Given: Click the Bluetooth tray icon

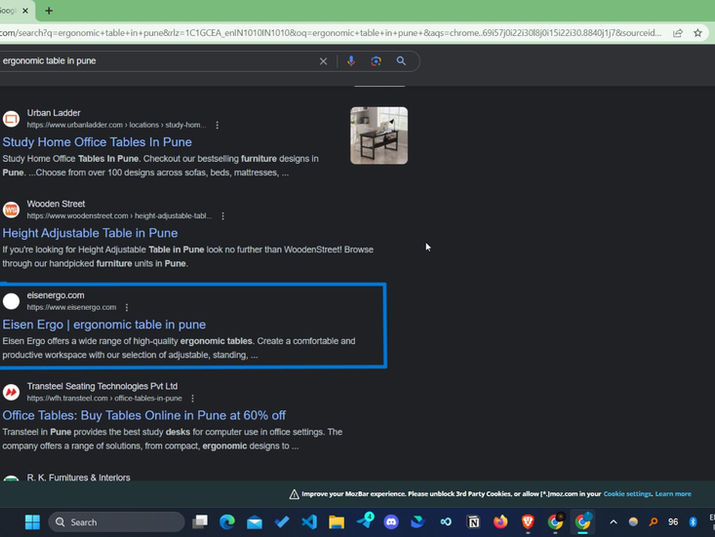Looking at the screenshot, I should (x=693, y=522).
